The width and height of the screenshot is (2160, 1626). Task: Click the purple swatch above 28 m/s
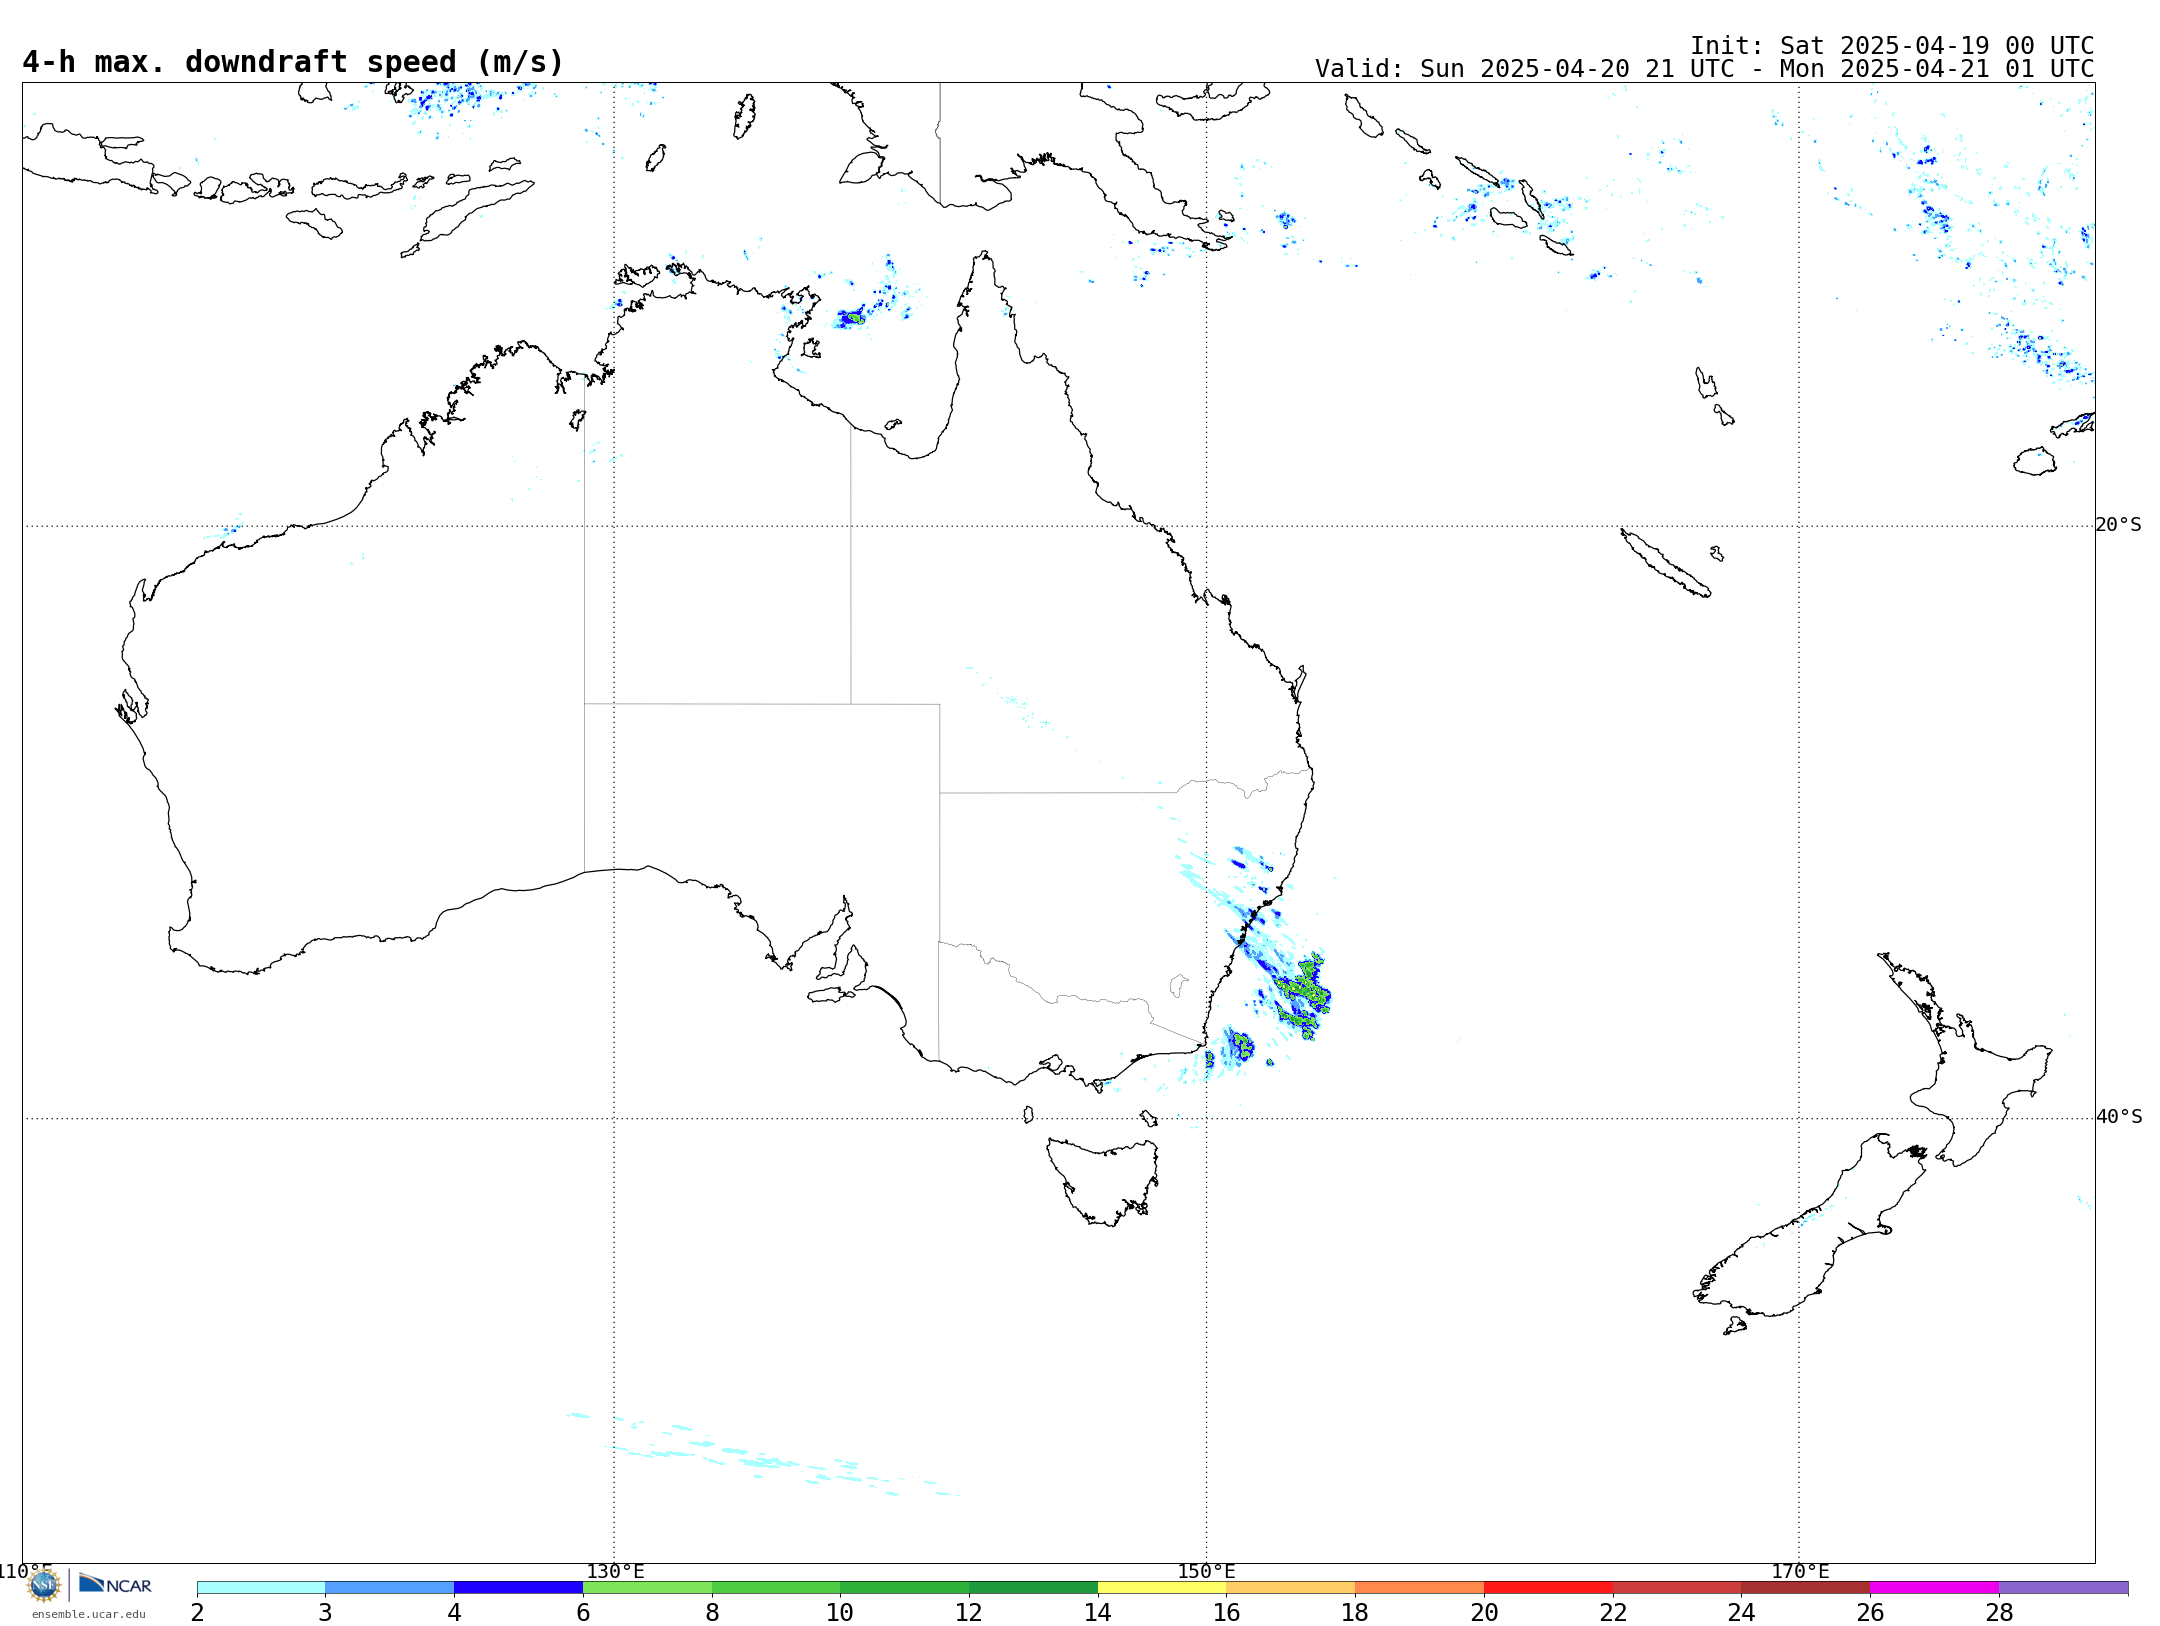2064,1588
